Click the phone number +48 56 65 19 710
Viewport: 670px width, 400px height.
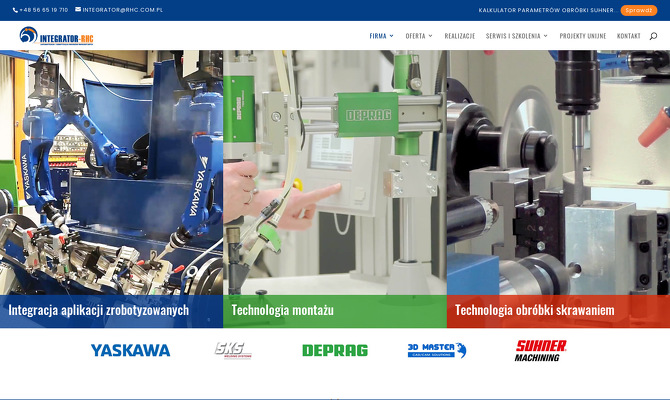[44, 10]
